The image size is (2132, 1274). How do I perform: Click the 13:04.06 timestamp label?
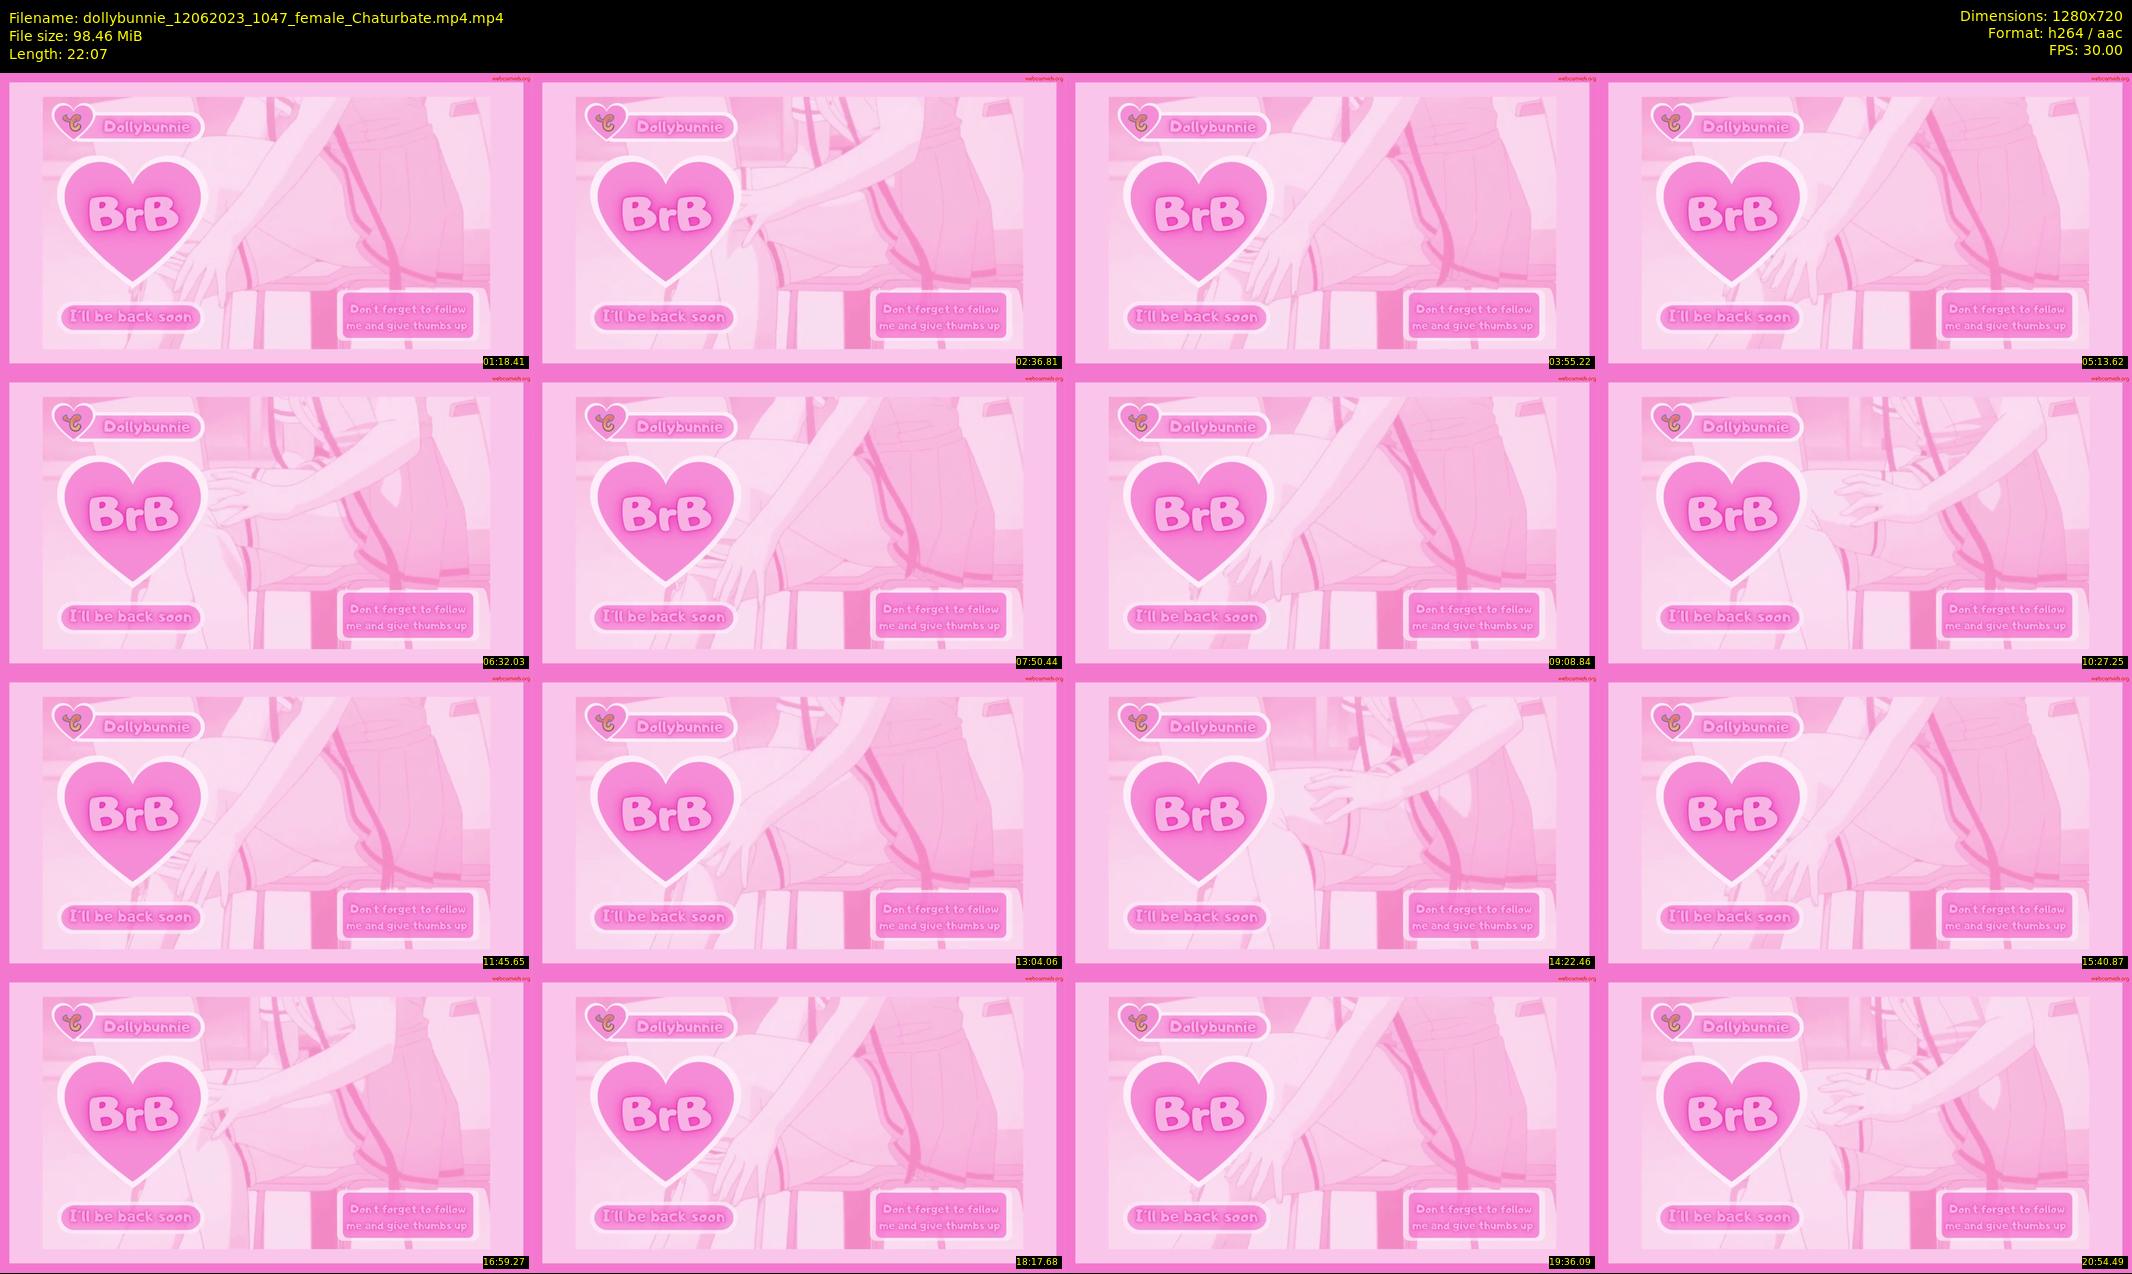coord(1037,962)
